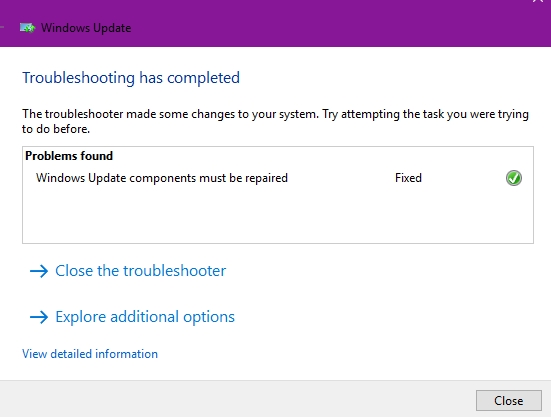
Task: Click the green Fixed checkmark icon
Action: point(513,178)
